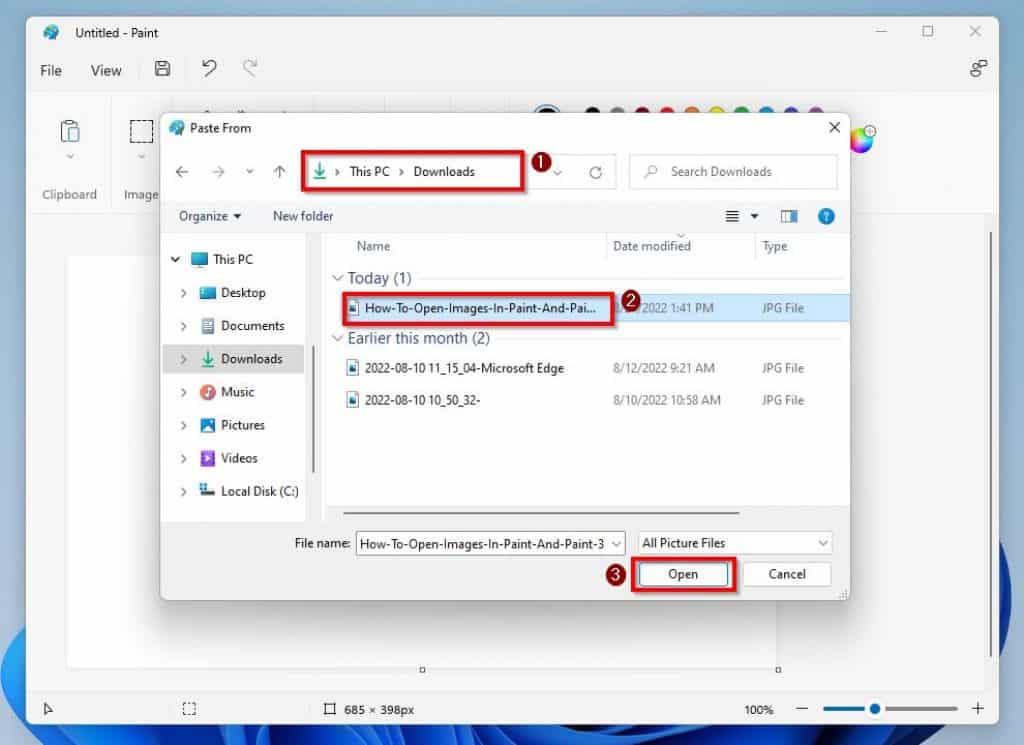The height and width of the screenshot is (745, 1024).
Task: Open the View menu in Paint
Action: pyautogui.click(x=106, y=71)
